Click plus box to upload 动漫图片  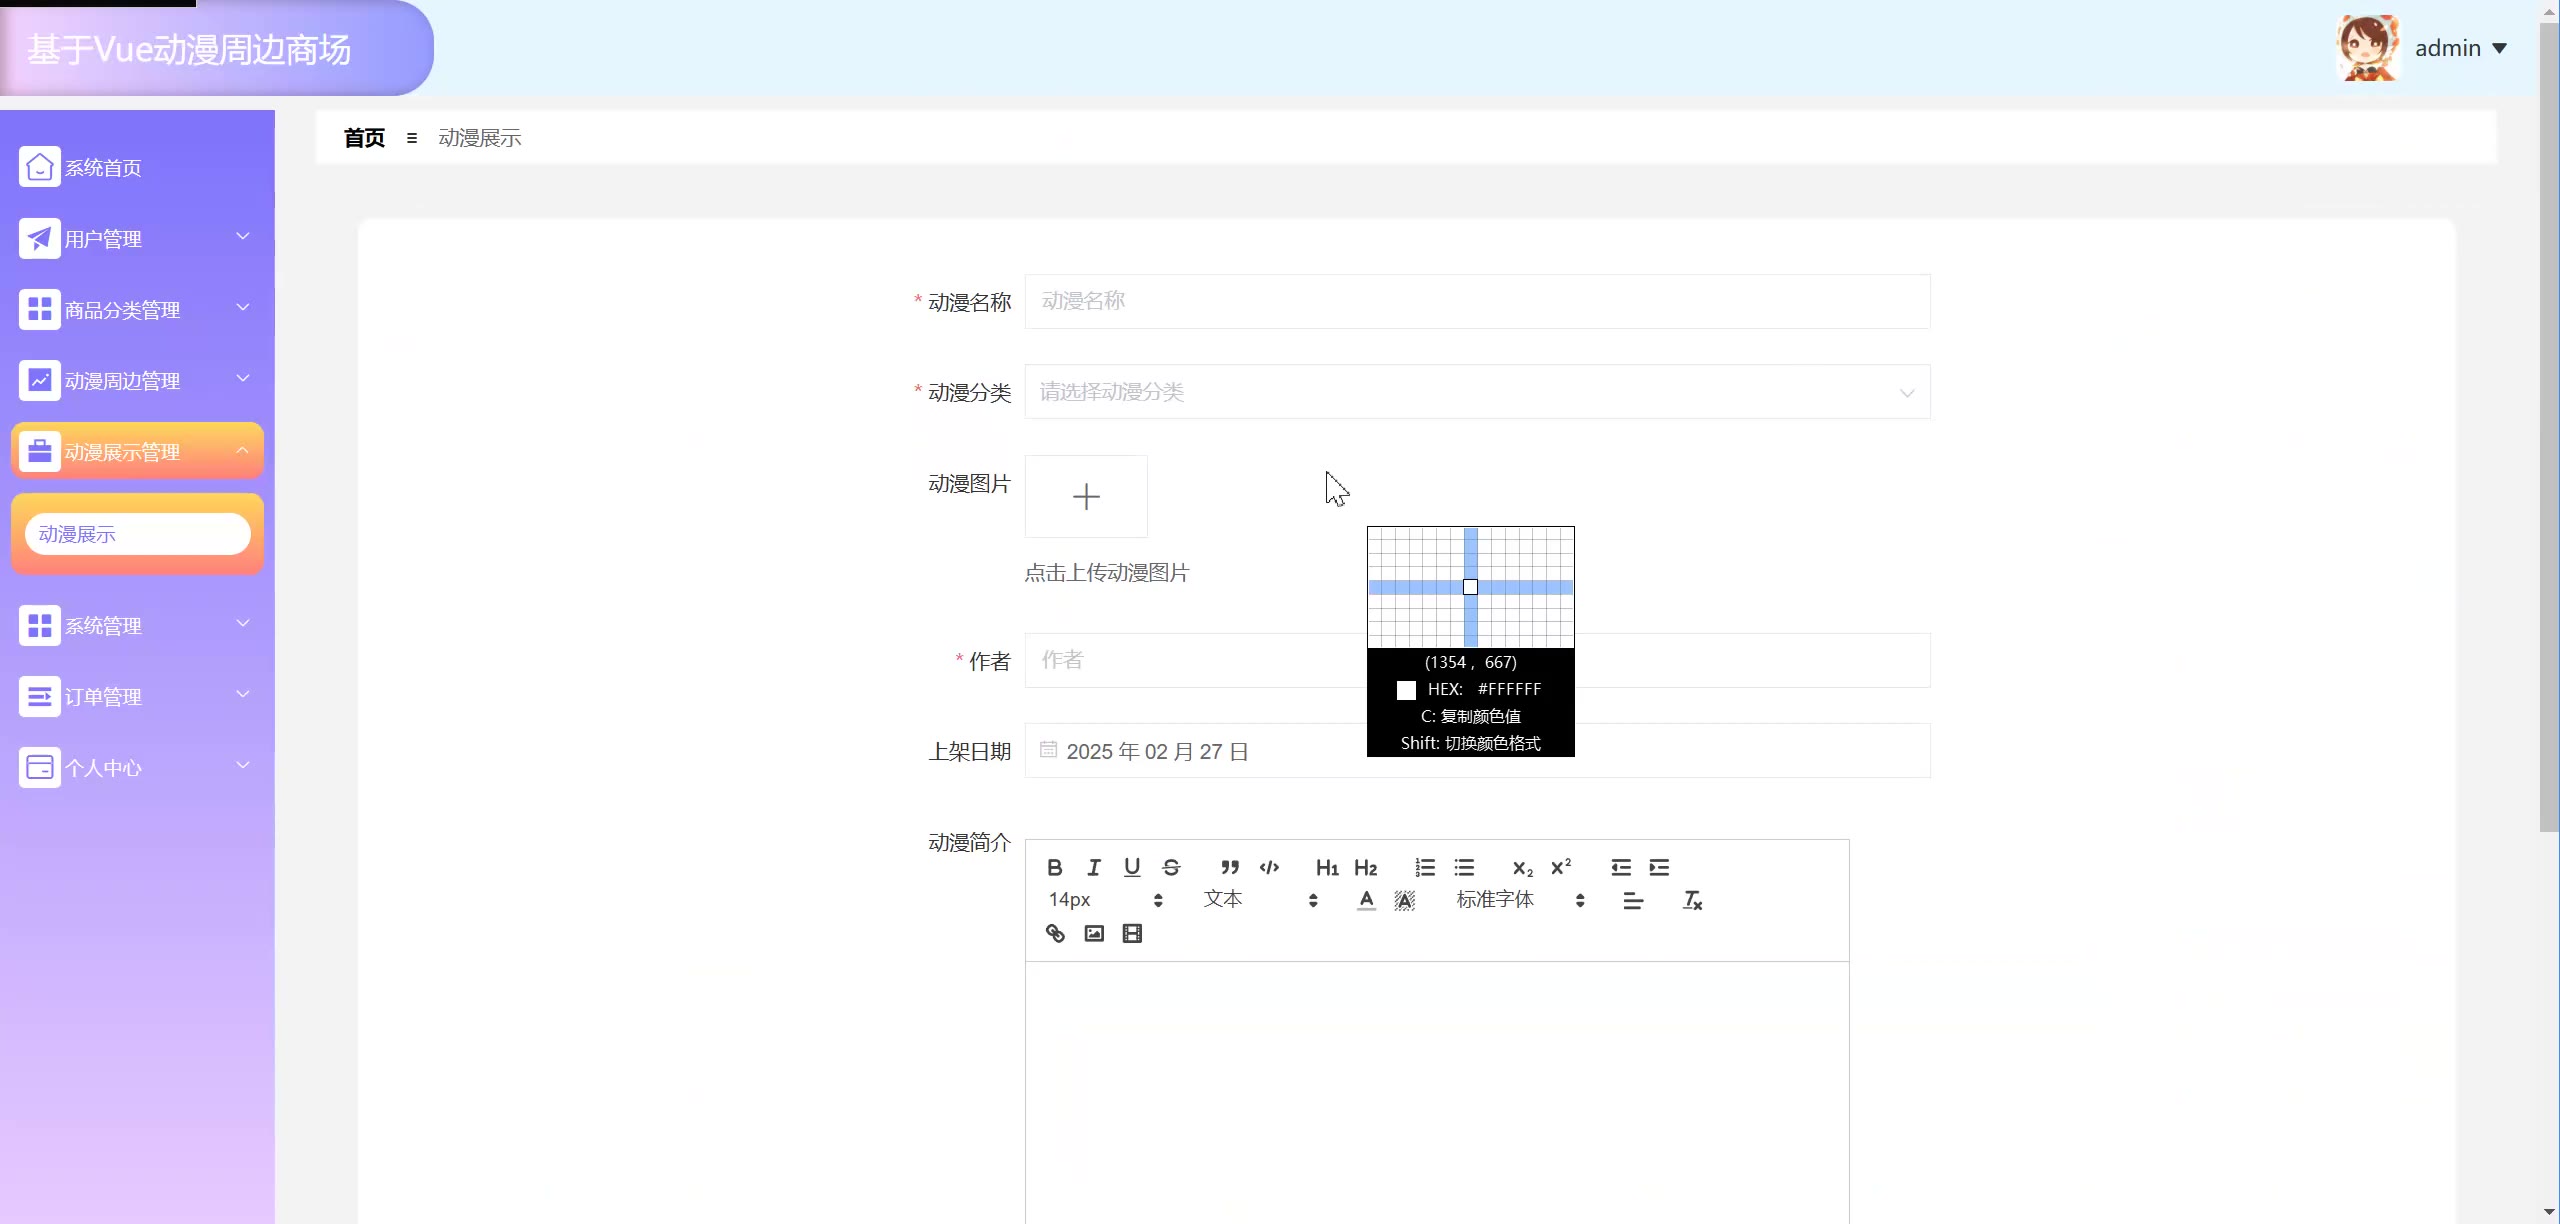pyautogui.click(x=1086, y=497)
